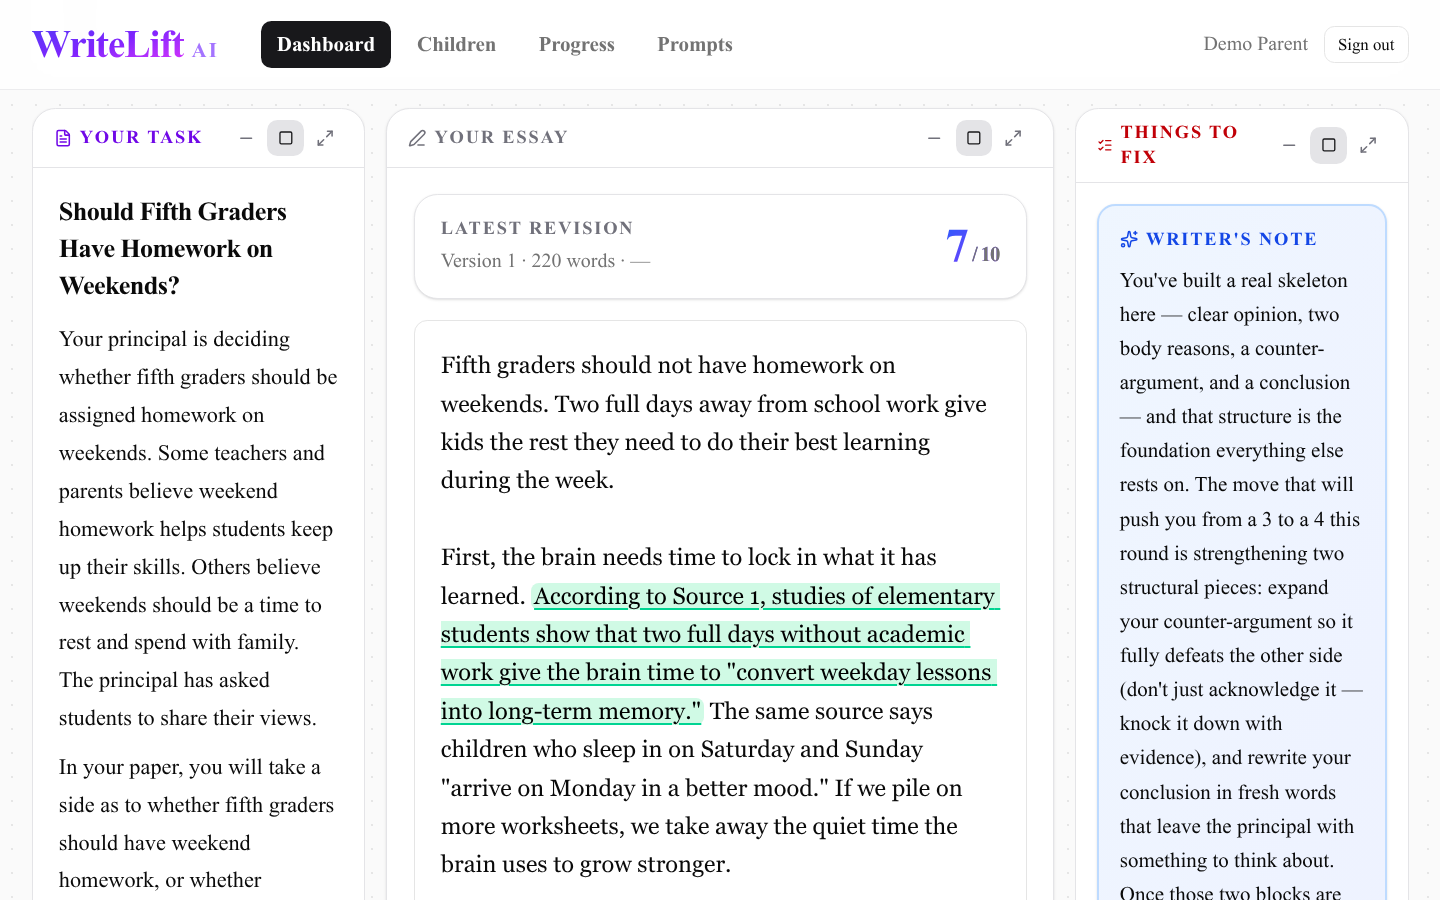Screen dimensions: 1440x900
Task: Expand the Your Essay panel to fullscreen
Action: [x=1013, y=138]
